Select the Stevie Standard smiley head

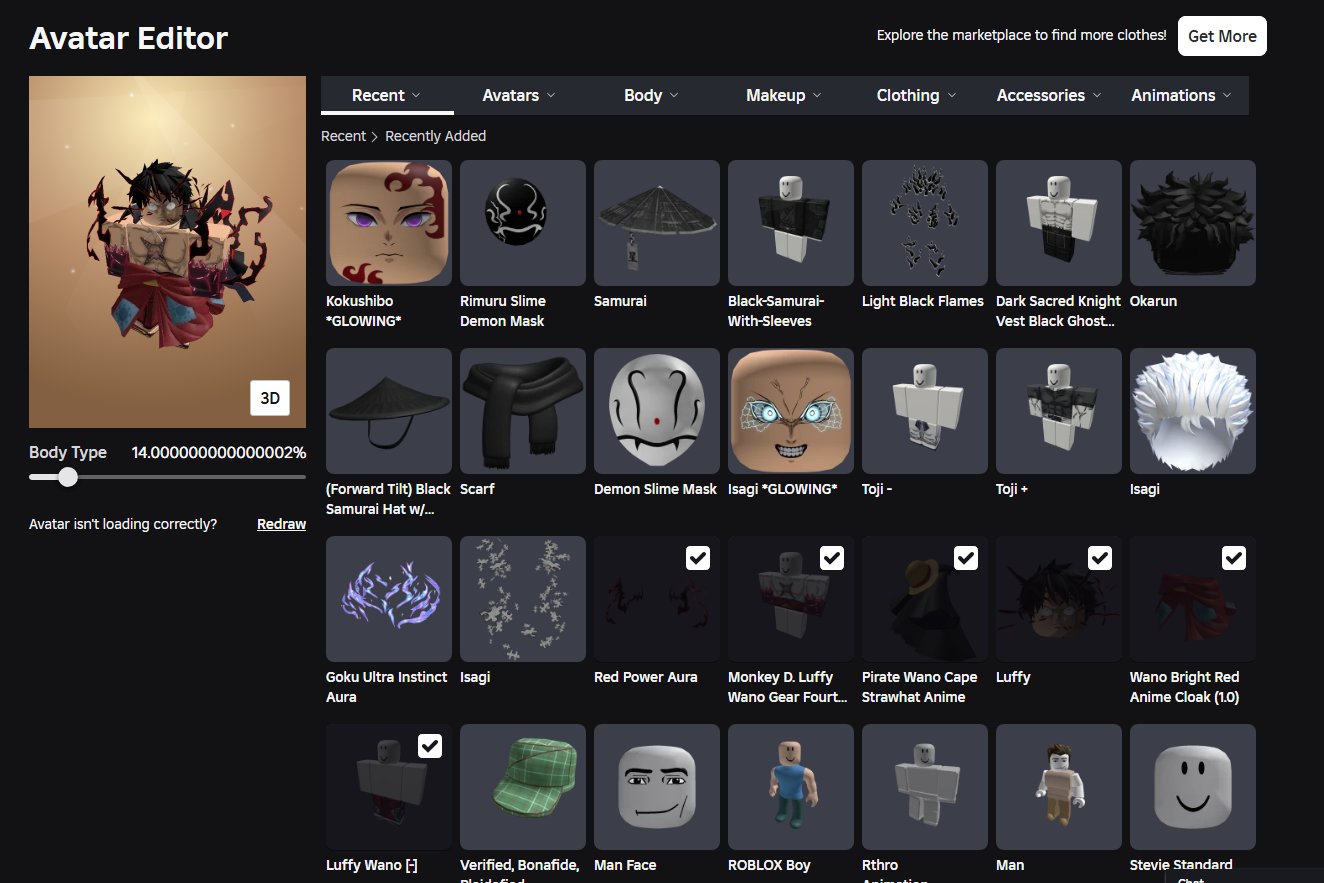(1193, 787)
